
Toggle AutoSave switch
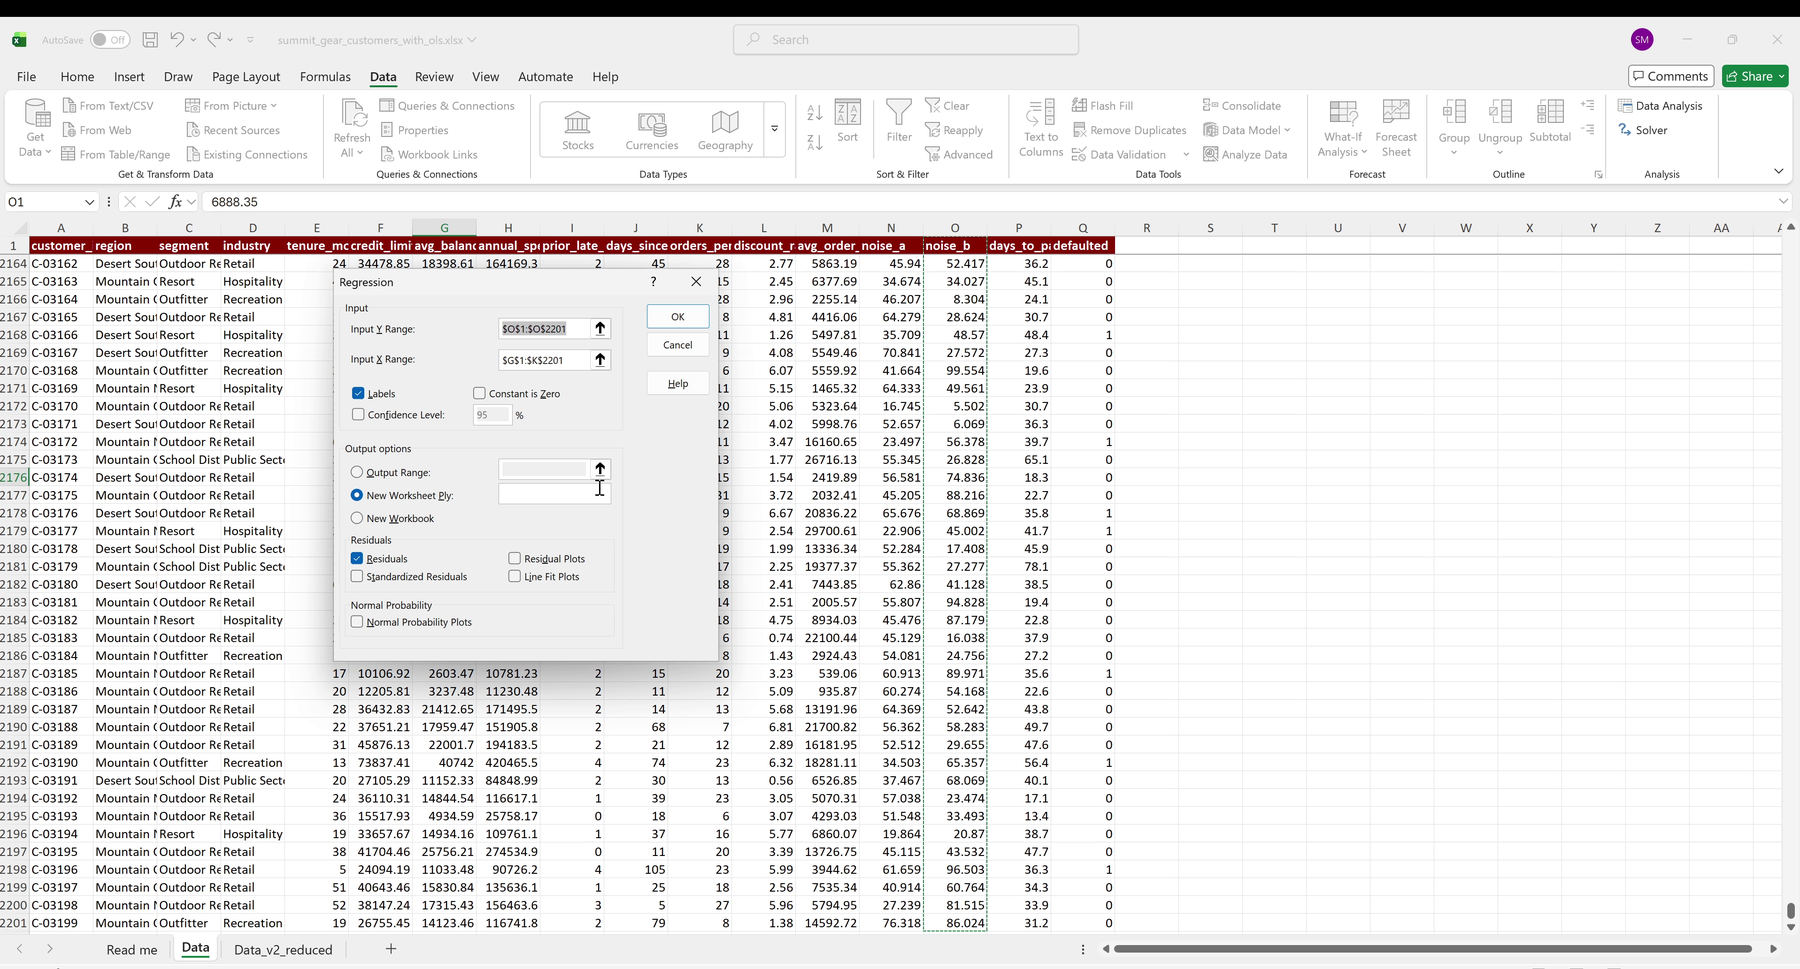pyautogui.click(x=110, y=40)
